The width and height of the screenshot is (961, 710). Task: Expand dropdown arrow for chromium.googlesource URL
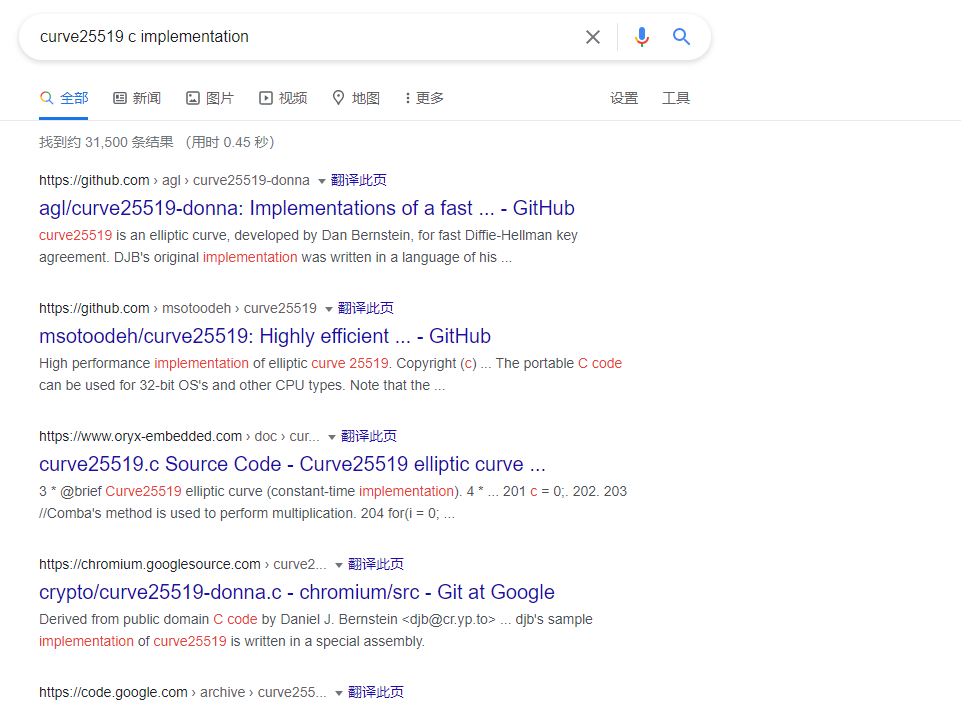tap(338, 565)
